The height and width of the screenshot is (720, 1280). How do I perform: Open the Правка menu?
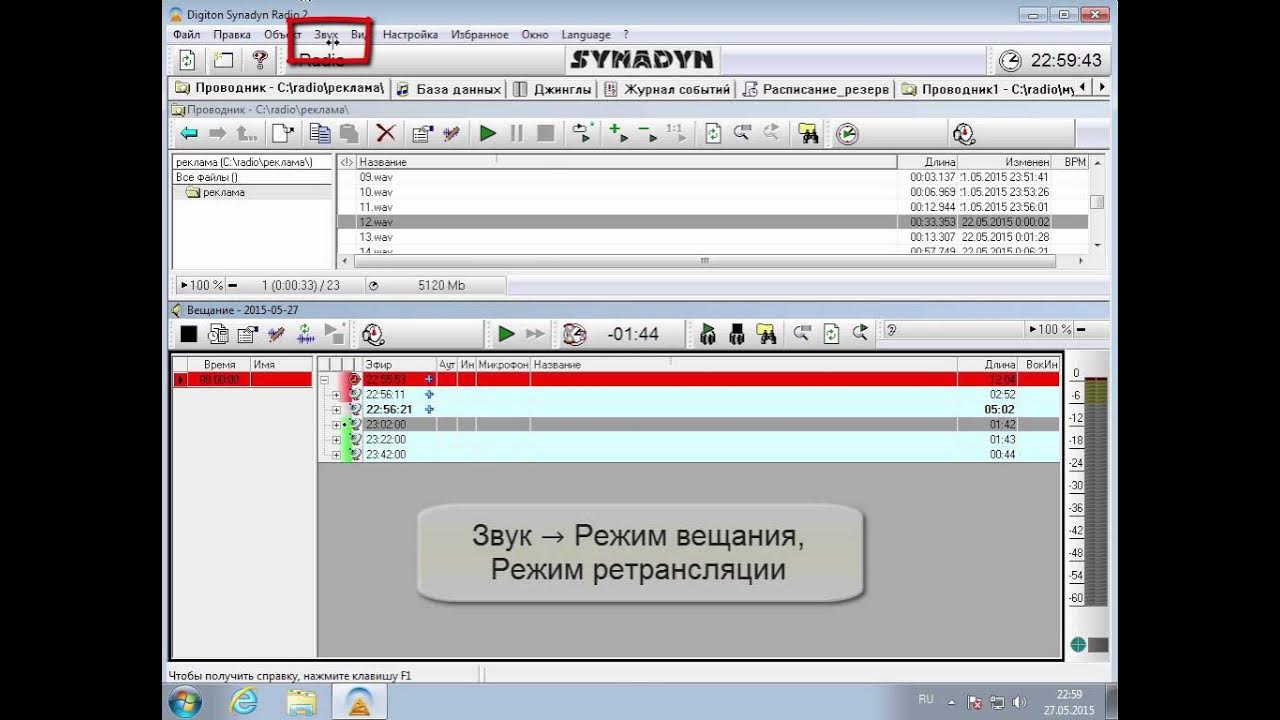click(x=232, y=34)
